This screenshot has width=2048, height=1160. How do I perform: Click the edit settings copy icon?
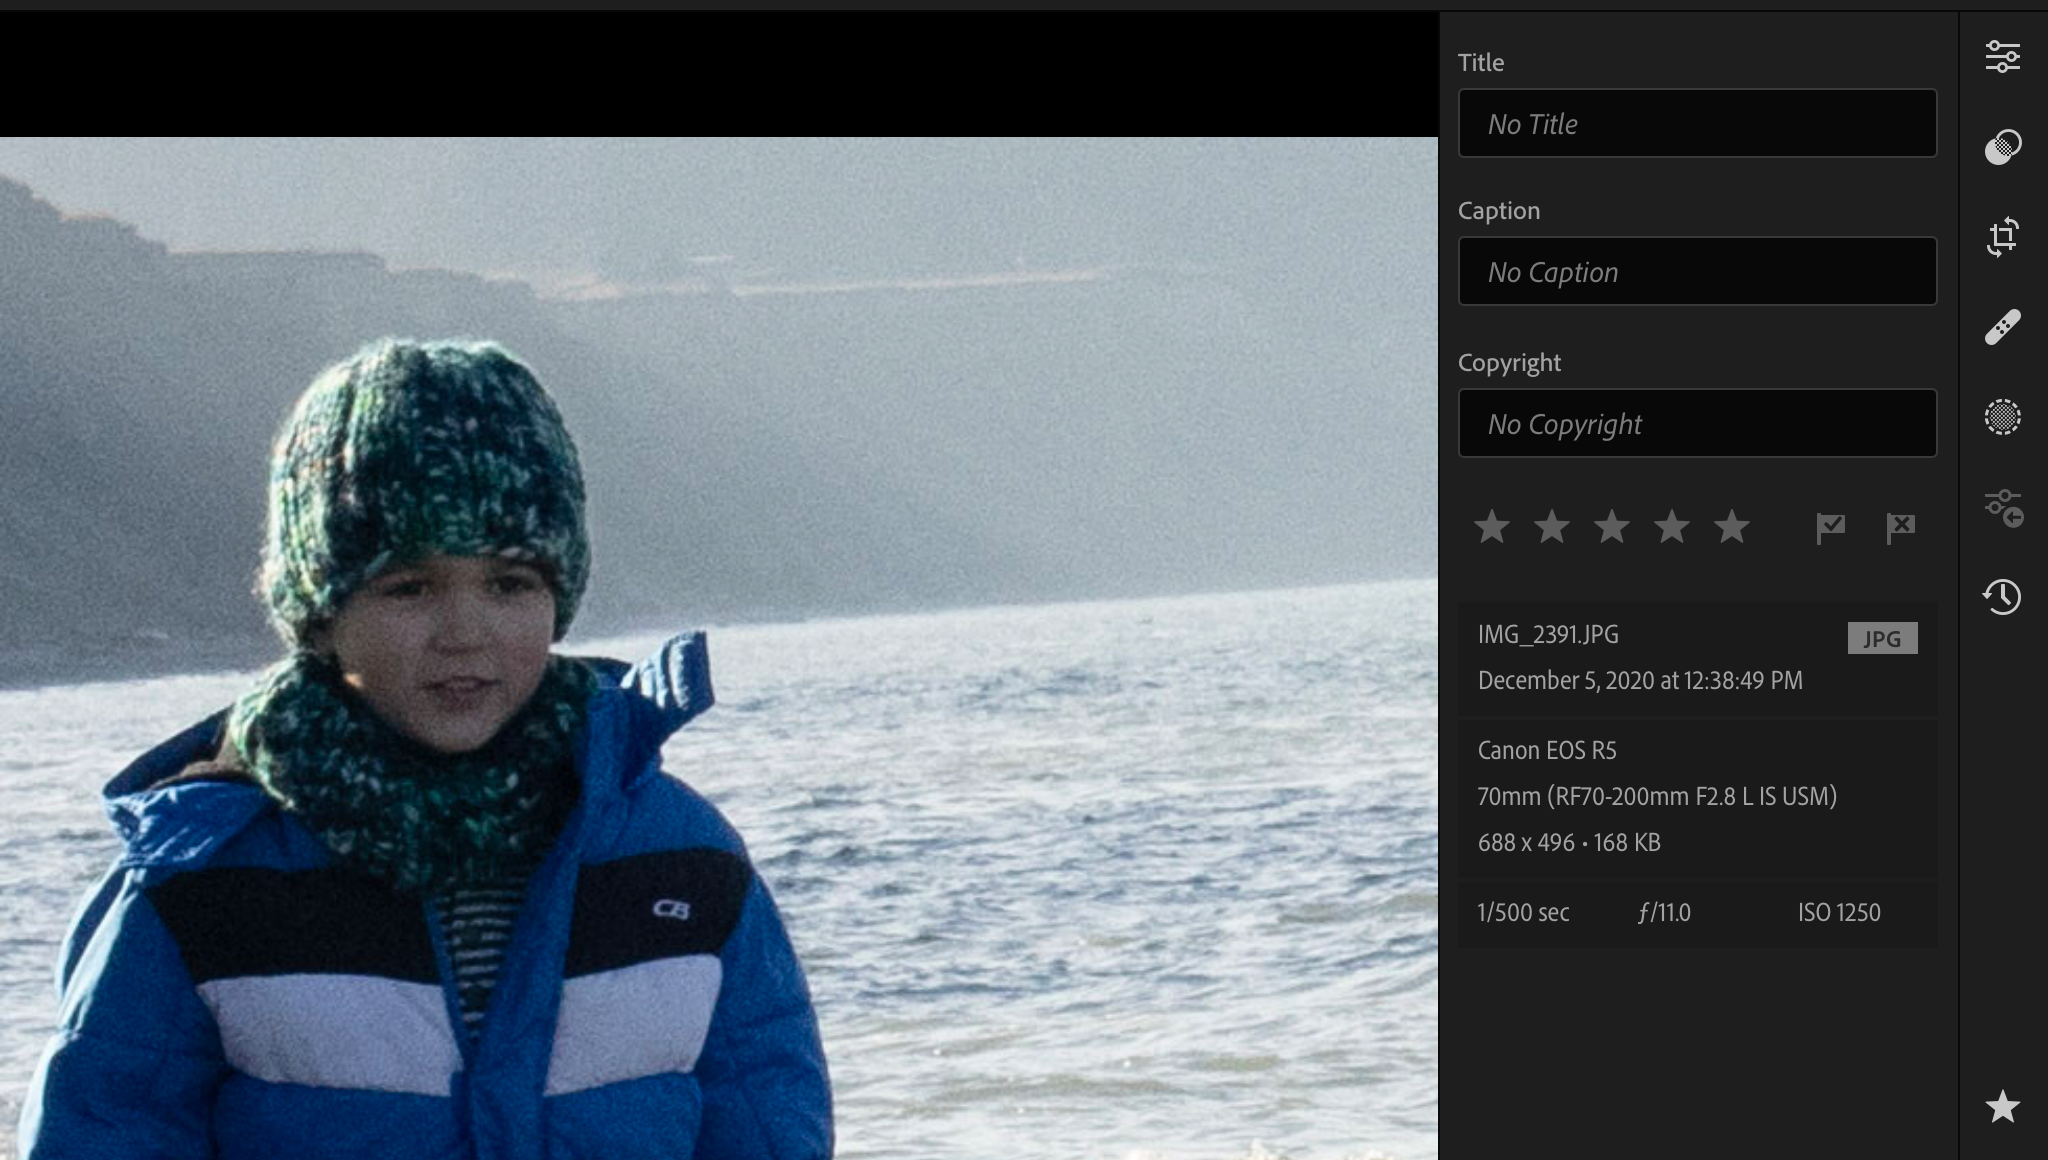[x=2002, y=508]
